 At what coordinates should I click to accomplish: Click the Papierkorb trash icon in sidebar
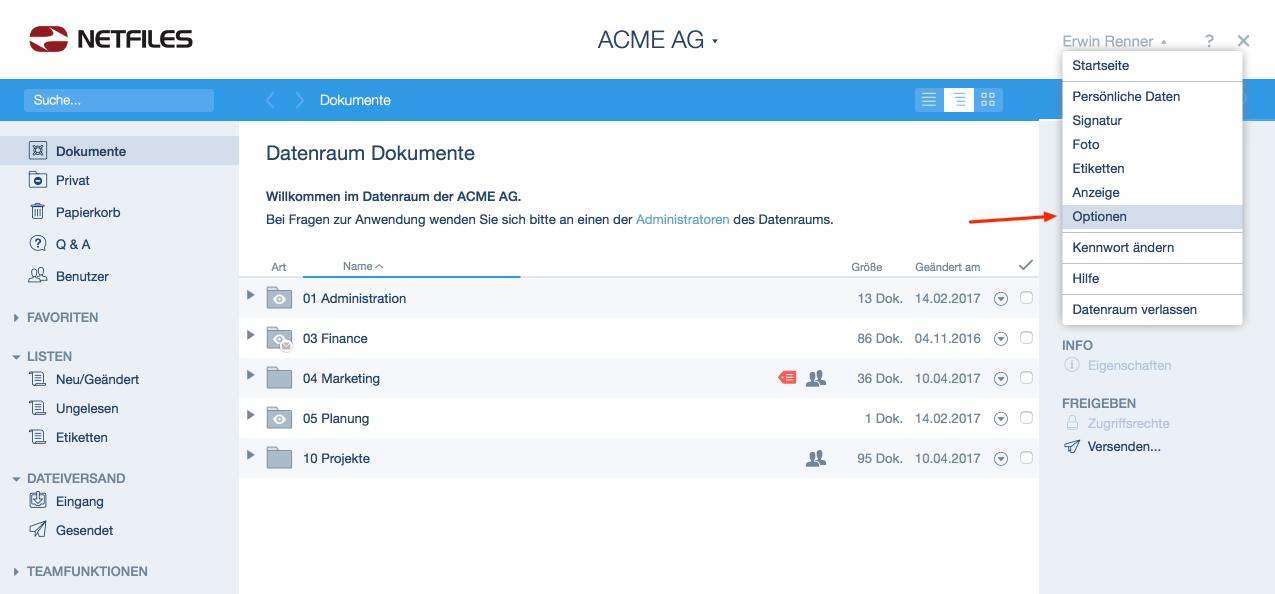[38, 212]
